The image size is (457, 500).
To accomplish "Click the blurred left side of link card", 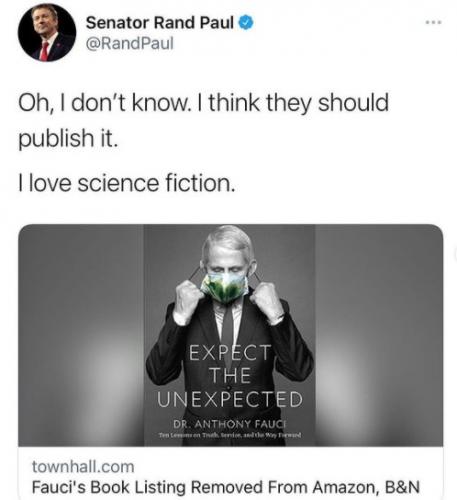I will 81,335.
